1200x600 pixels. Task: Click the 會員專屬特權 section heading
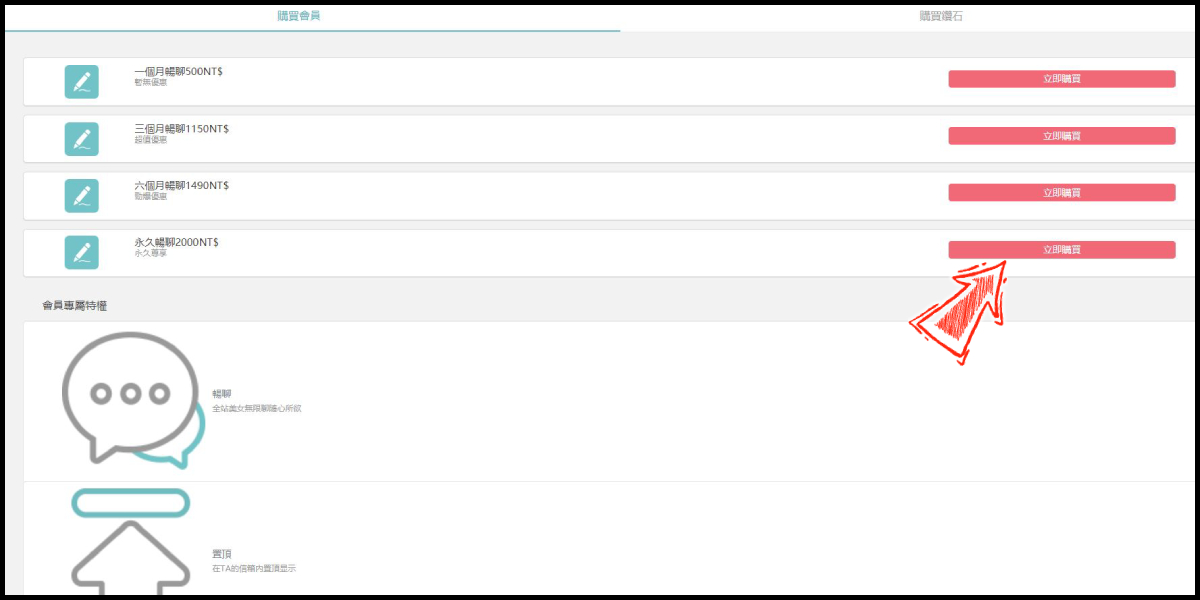coord(74,305)
